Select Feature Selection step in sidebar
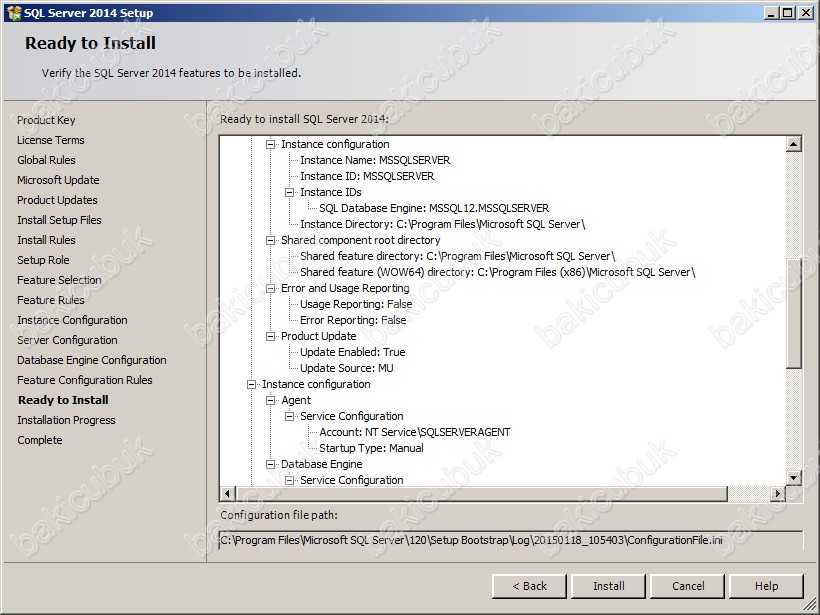Screen dimensions: 820x615 [59, 280]
